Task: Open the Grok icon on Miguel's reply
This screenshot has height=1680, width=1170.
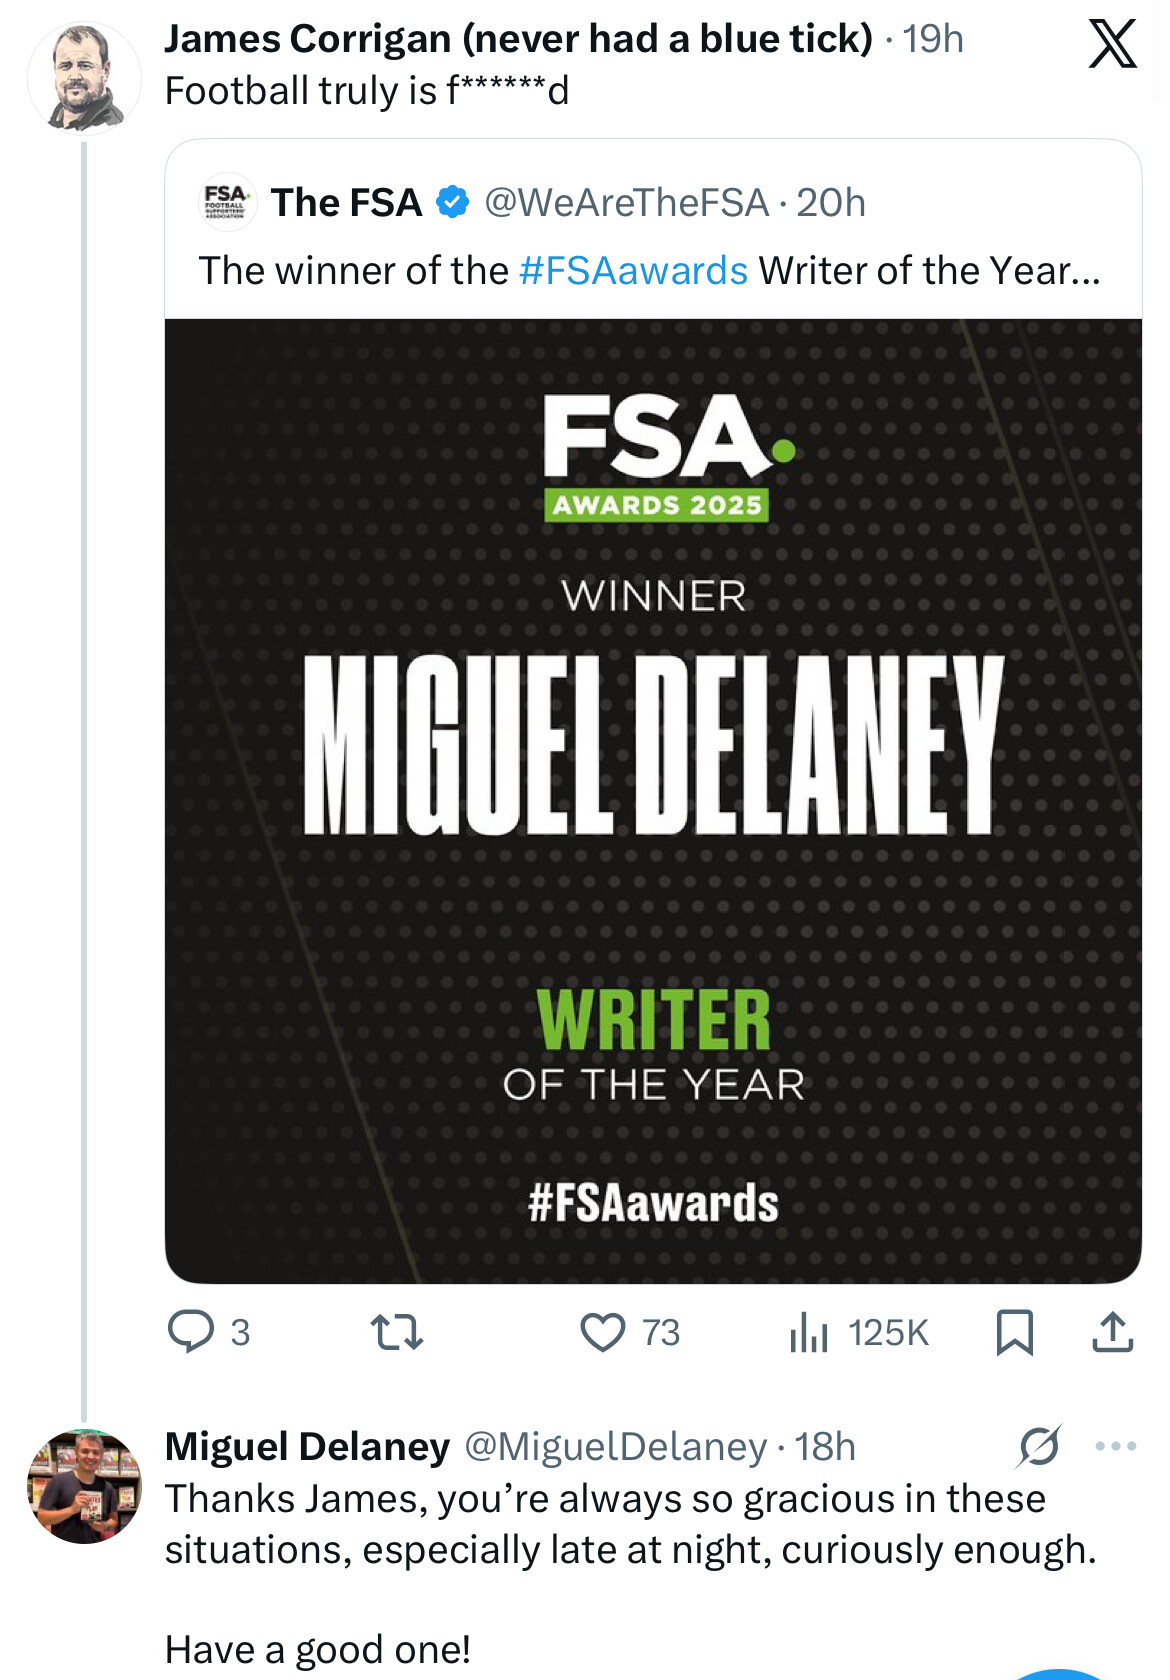Action: click(1040, 1446)
